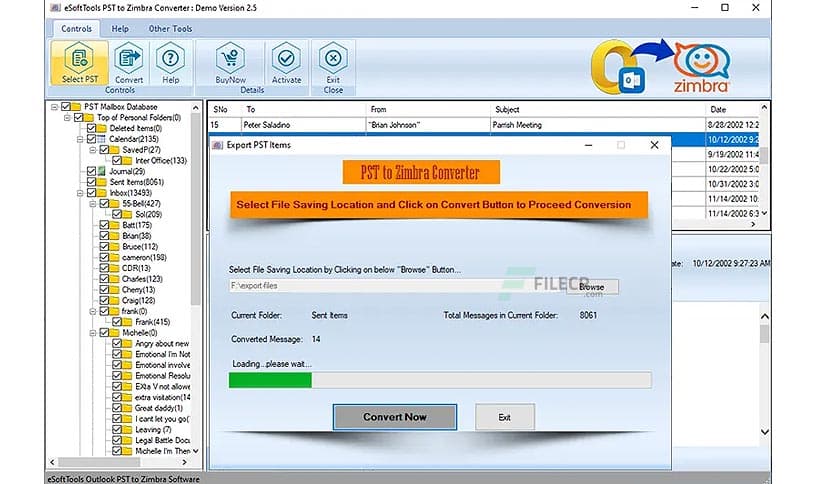Toggle the Top of Personal Folders checkbox
Screen dimensions: 836x484
click(78, 117)
